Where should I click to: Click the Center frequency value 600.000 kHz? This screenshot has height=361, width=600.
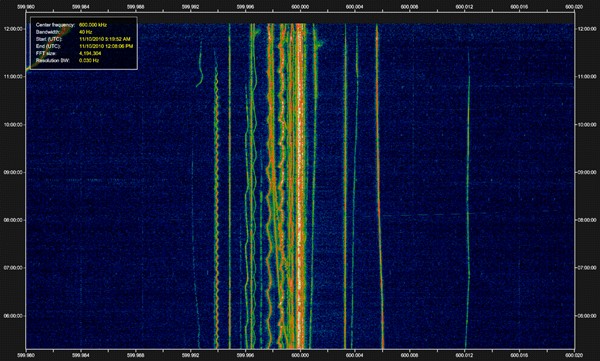tap(93, 25)
